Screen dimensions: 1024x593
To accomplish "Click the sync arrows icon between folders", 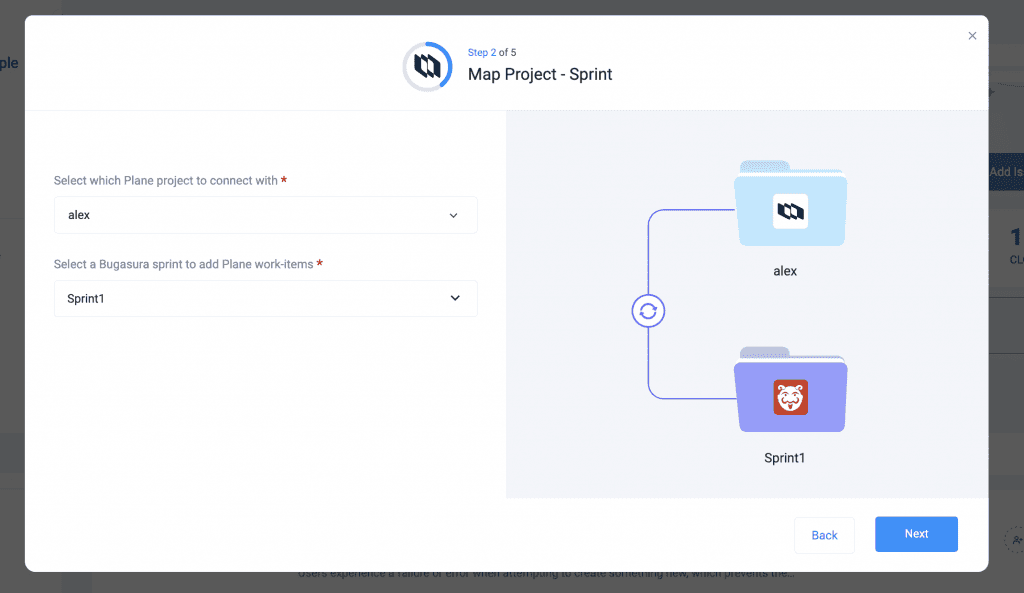I will click(x=648, y=312).
